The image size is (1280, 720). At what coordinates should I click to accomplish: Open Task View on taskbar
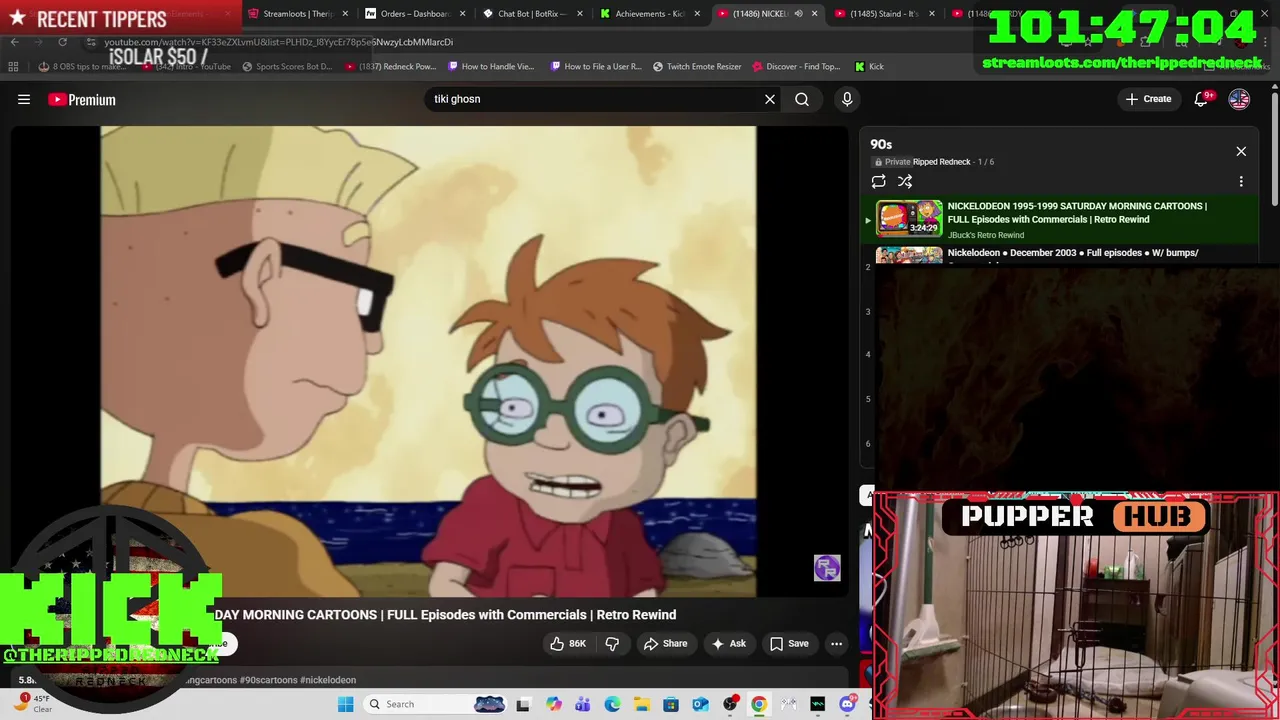[x=522, y=704]
